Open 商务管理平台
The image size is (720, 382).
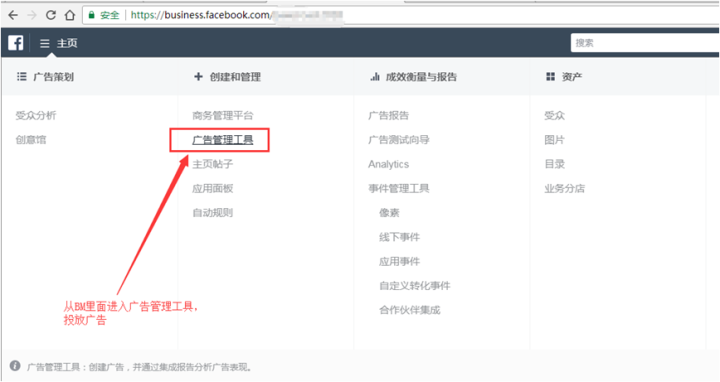(223, 115)
